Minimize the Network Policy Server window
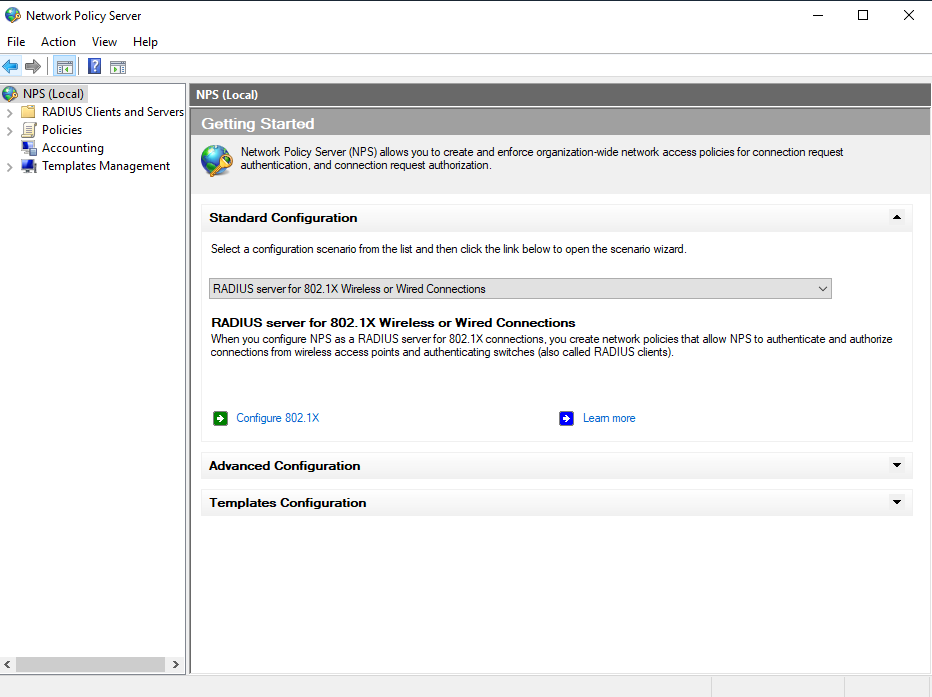Screen dimensions: 932x697 pyautogui.click(x=818, y=15)
